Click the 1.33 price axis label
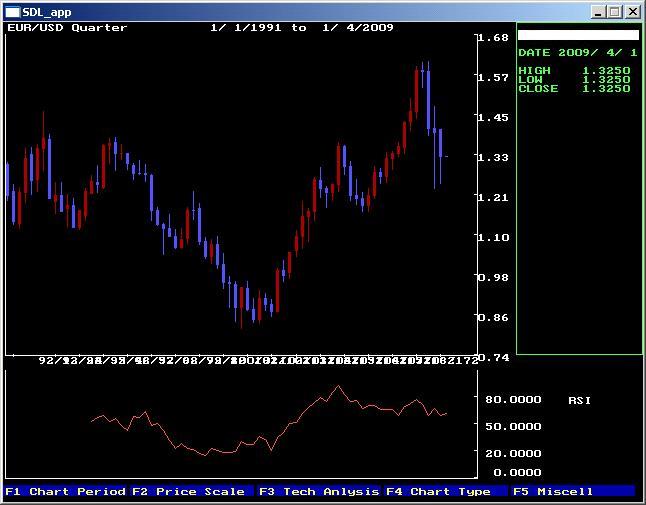 coord(494,157)
